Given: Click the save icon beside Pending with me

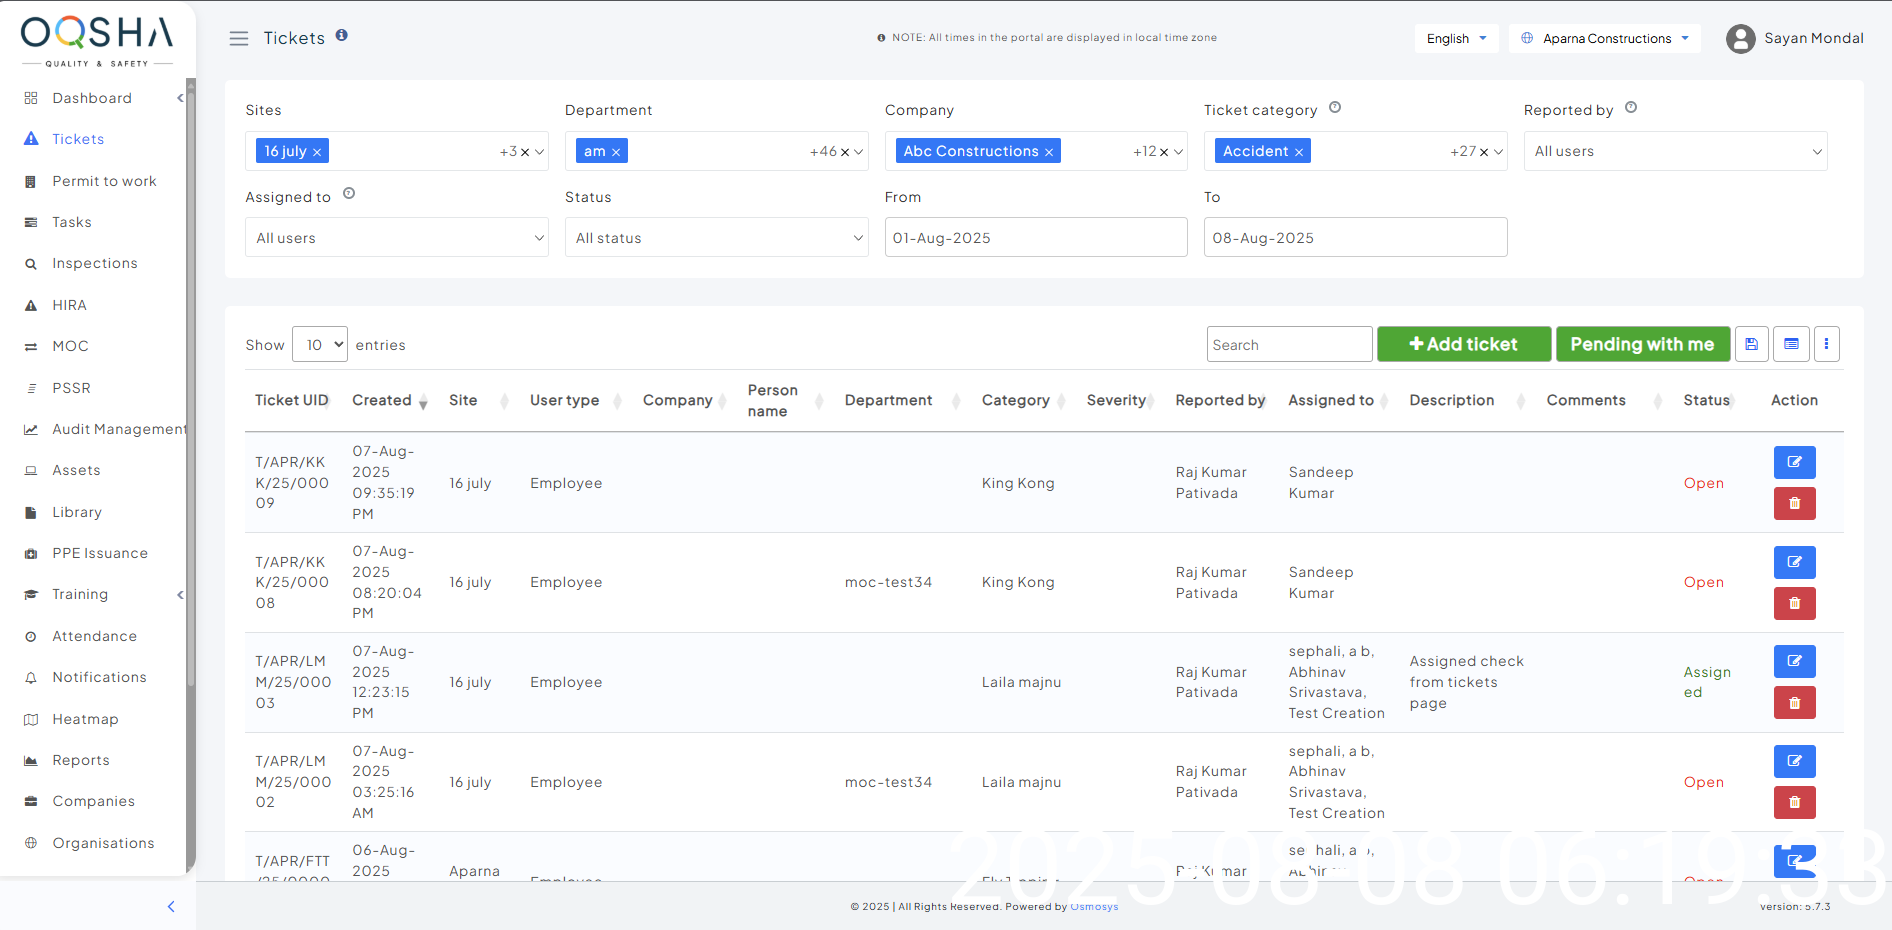Looking at the screenshot, I should click(x=1751, y=344).
